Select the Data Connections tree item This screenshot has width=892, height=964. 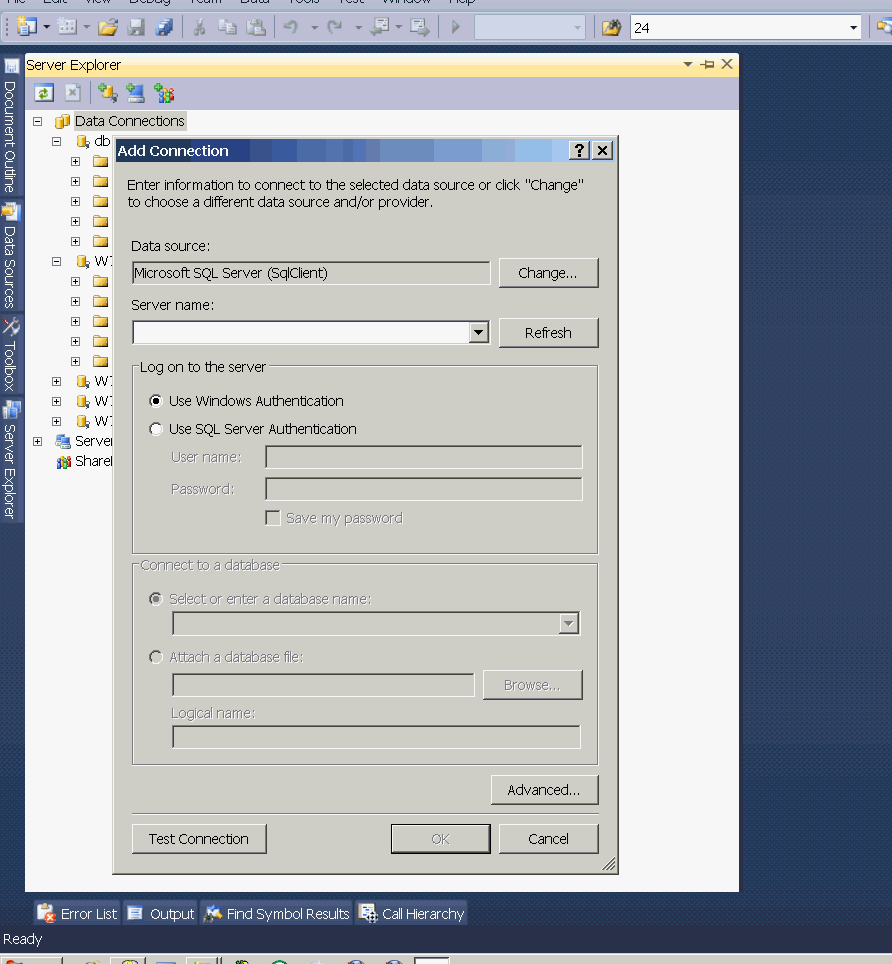click(x=130, y=121)
